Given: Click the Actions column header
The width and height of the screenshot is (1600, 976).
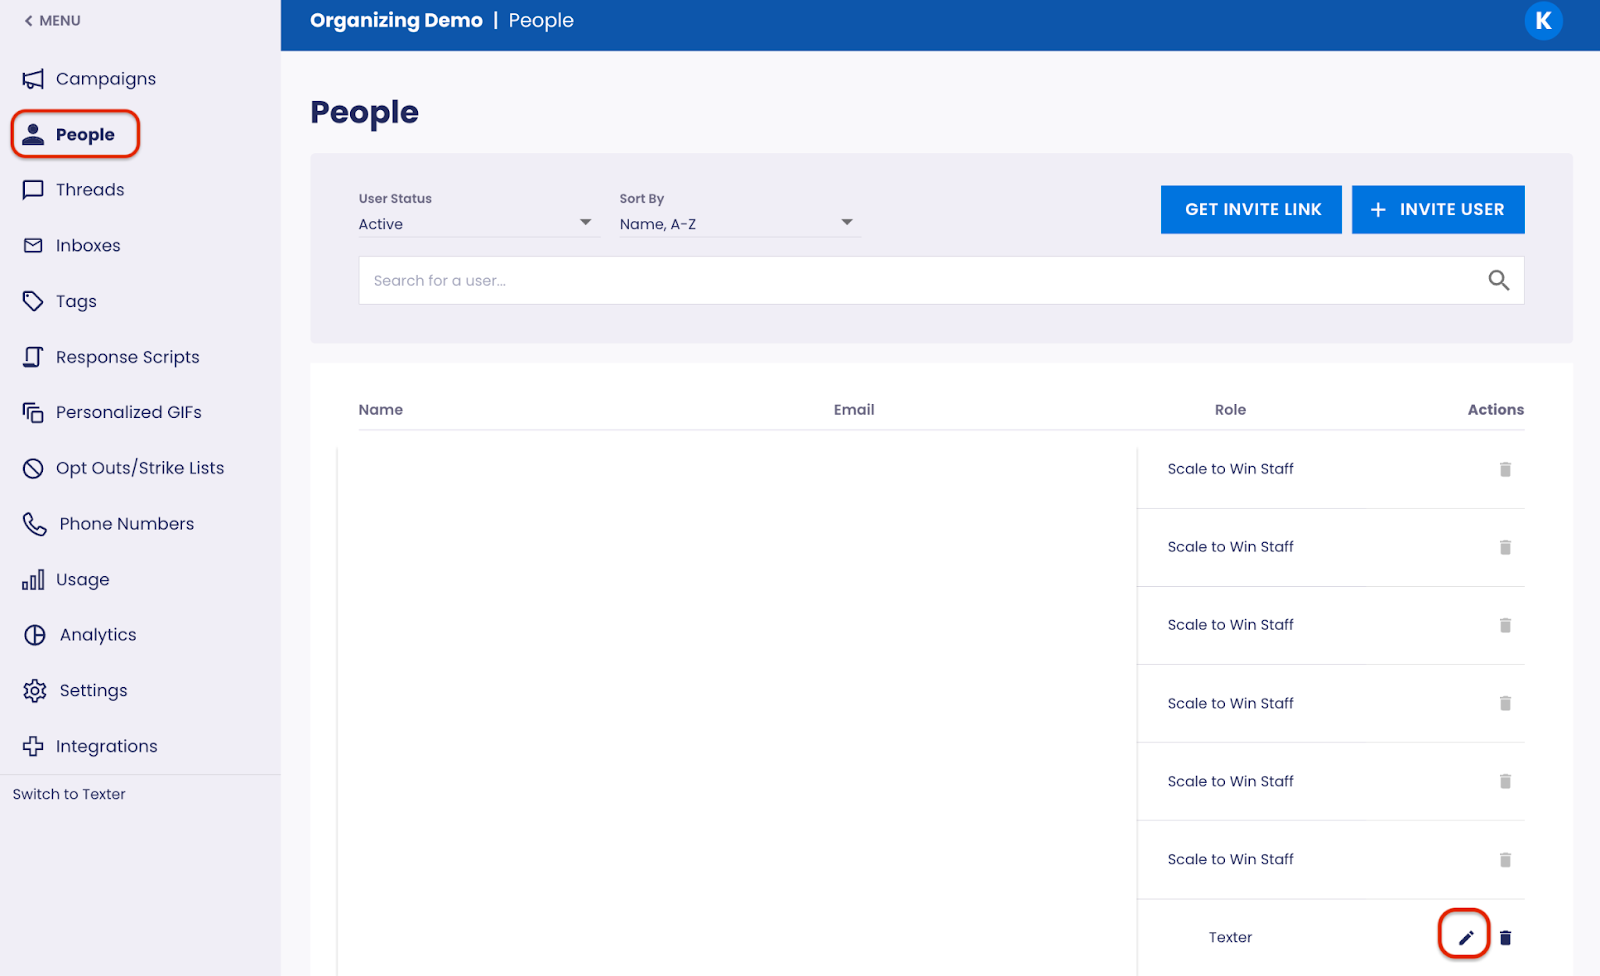Looking at the screenshot, I should (x=1496, y=409).
